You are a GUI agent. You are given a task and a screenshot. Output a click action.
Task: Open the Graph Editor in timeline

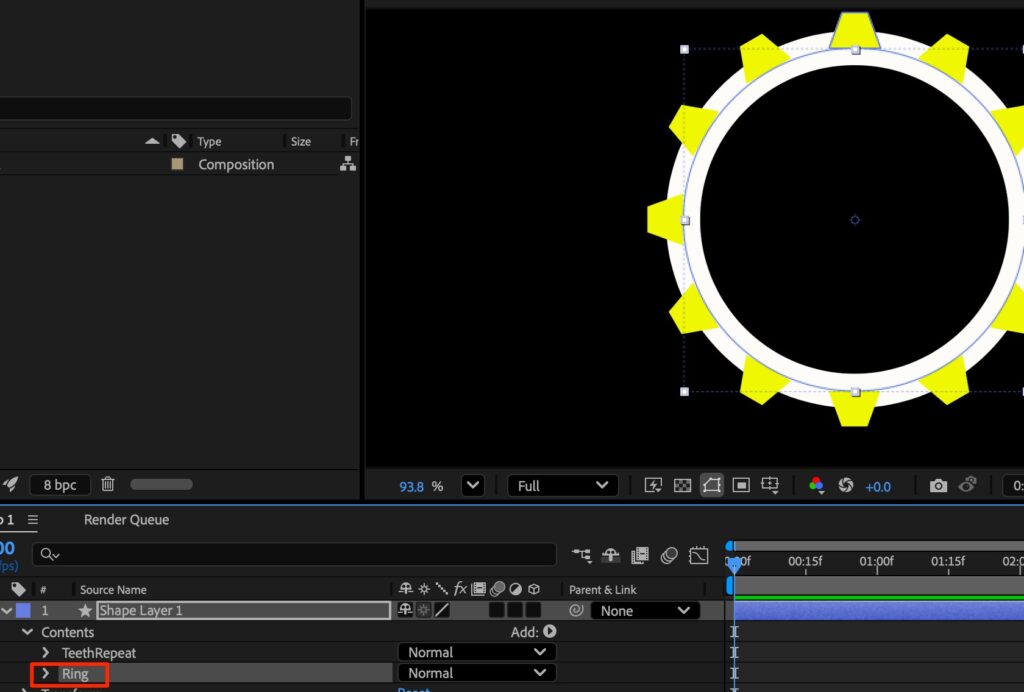coord(699,555)
